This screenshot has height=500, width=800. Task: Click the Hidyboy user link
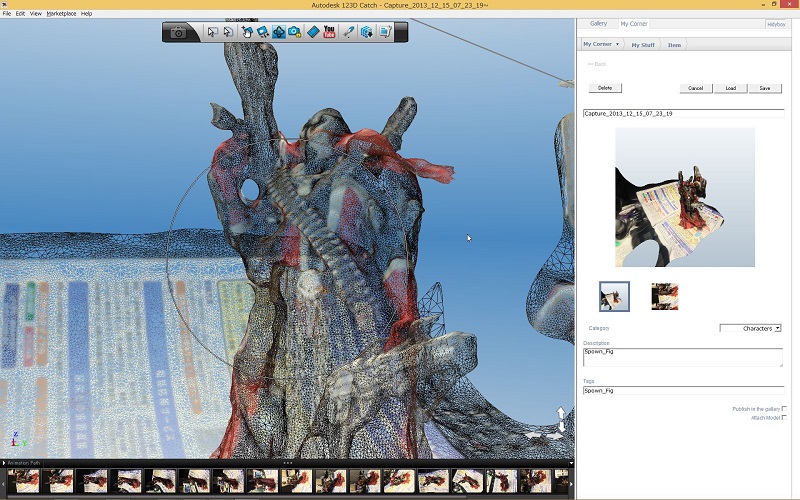(x=776, y=24)
